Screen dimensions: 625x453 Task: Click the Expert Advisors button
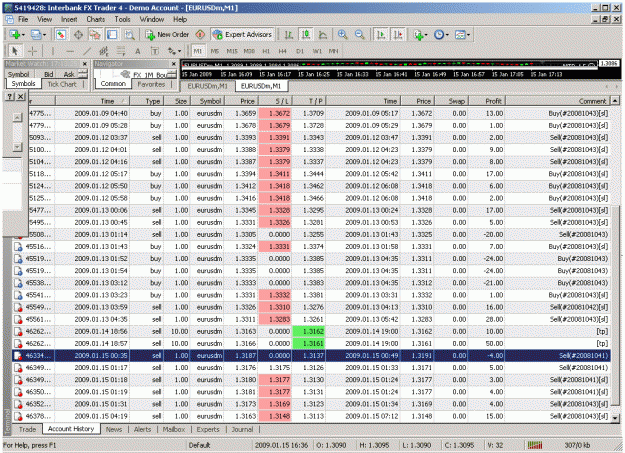pyautogui.click(x=243, y=35)
